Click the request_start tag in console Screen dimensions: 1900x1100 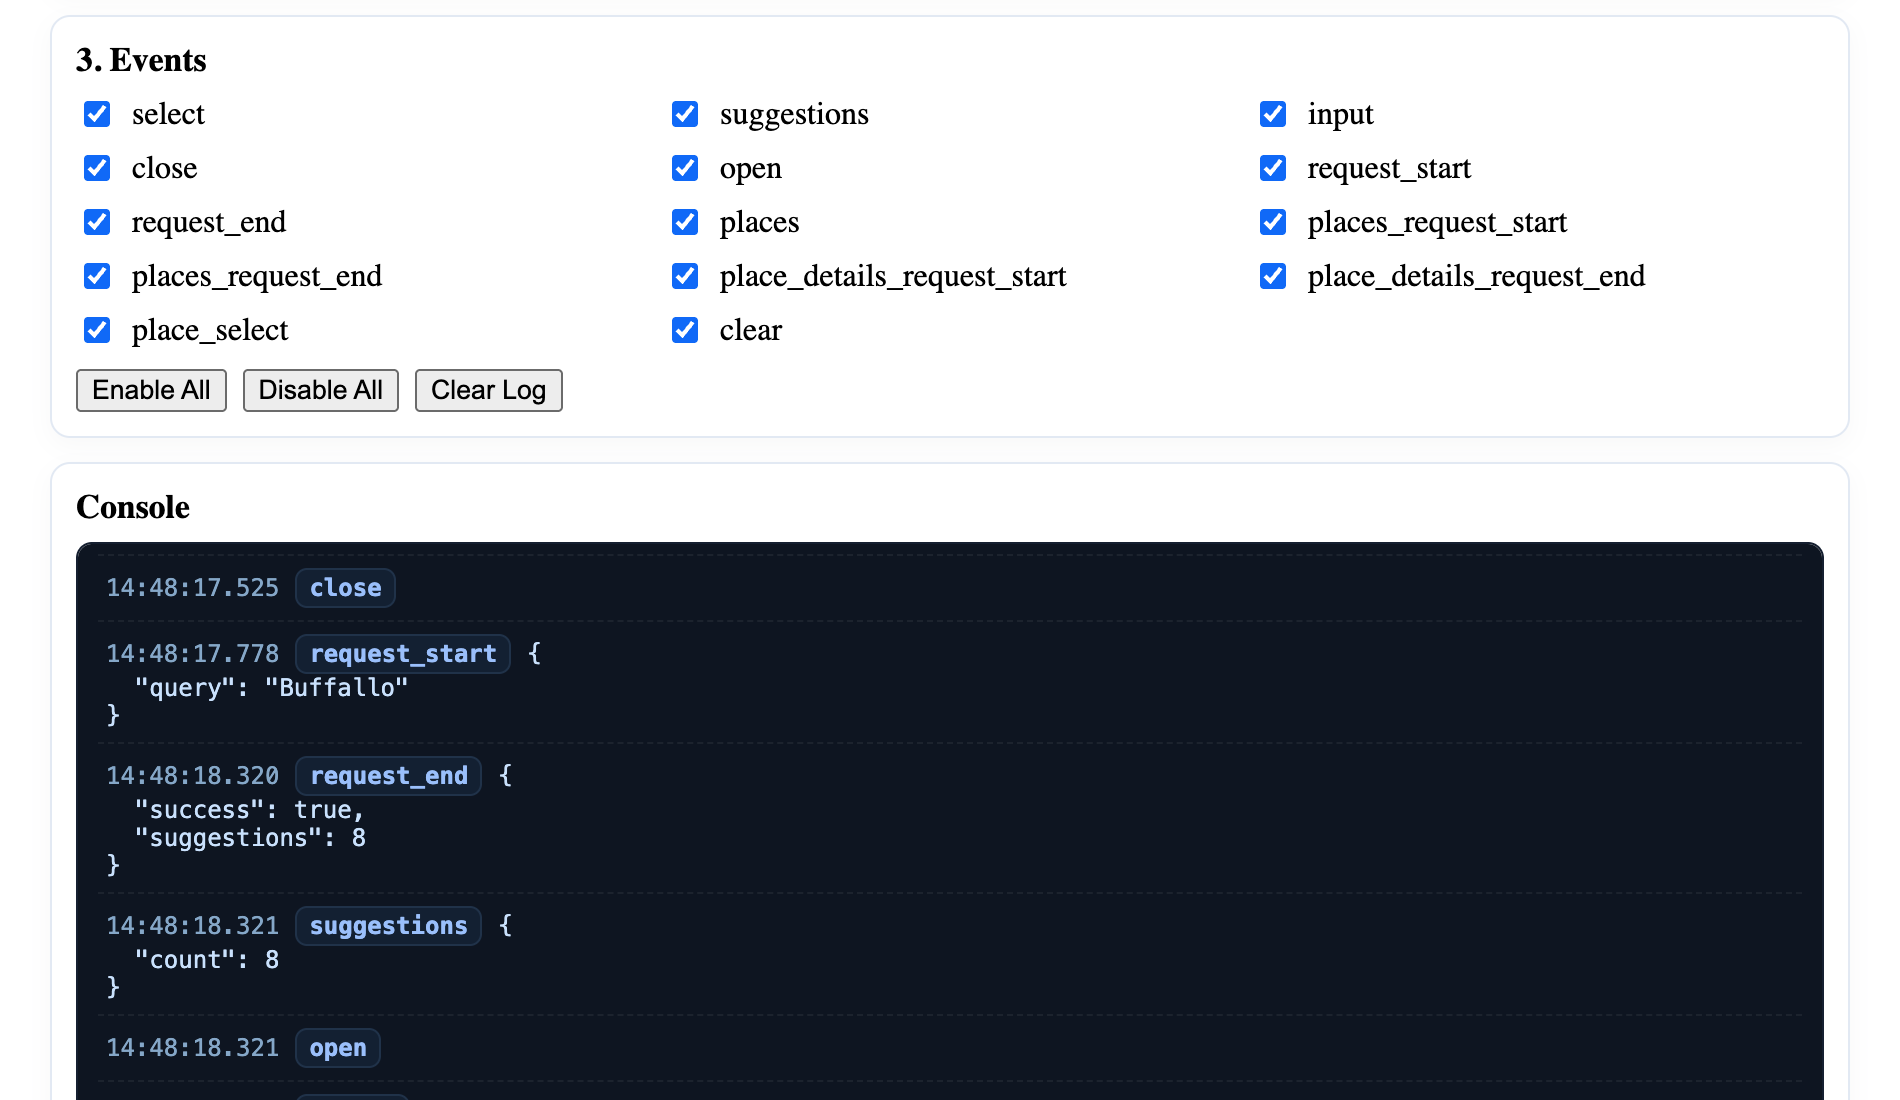pos(403,654)
